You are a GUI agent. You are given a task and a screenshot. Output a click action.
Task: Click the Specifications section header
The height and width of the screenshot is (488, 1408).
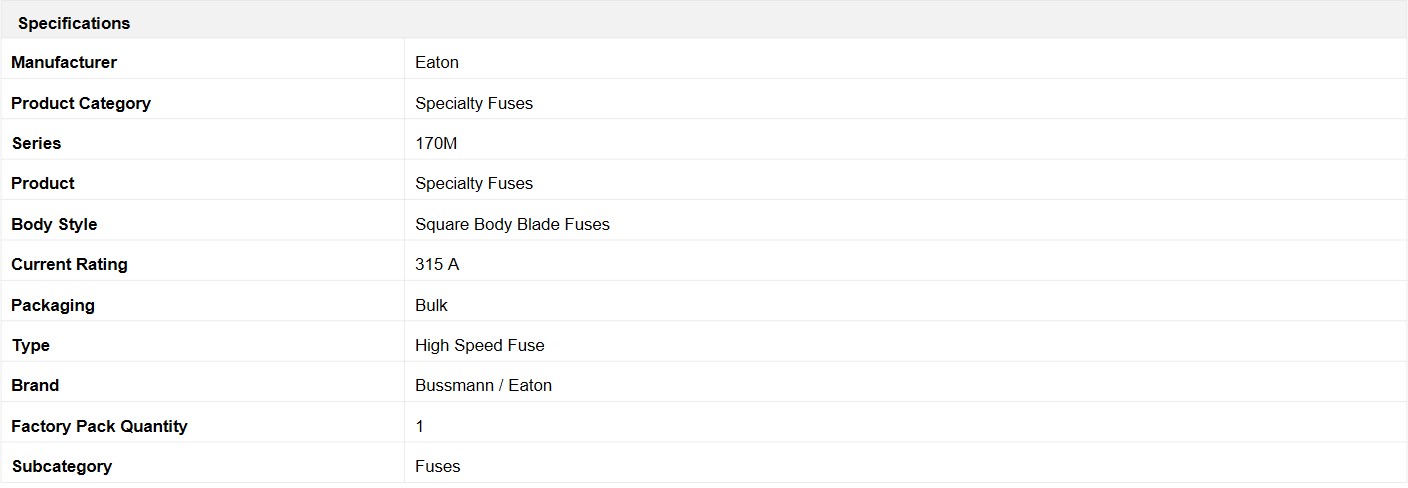(x=74, y=23)
